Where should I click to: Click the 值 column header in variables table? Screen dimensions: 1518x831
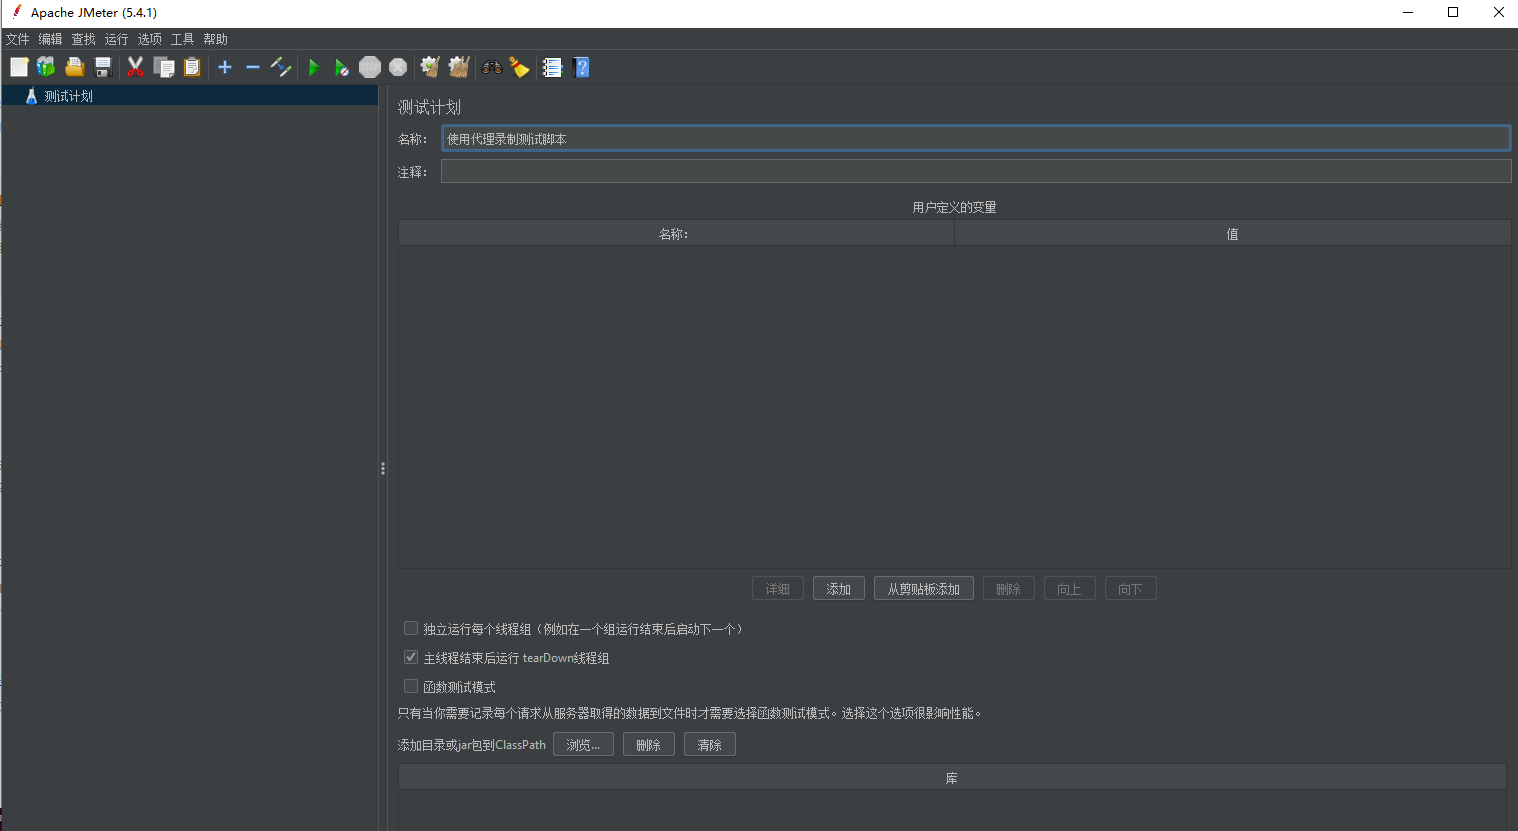tap(1233, 234)
